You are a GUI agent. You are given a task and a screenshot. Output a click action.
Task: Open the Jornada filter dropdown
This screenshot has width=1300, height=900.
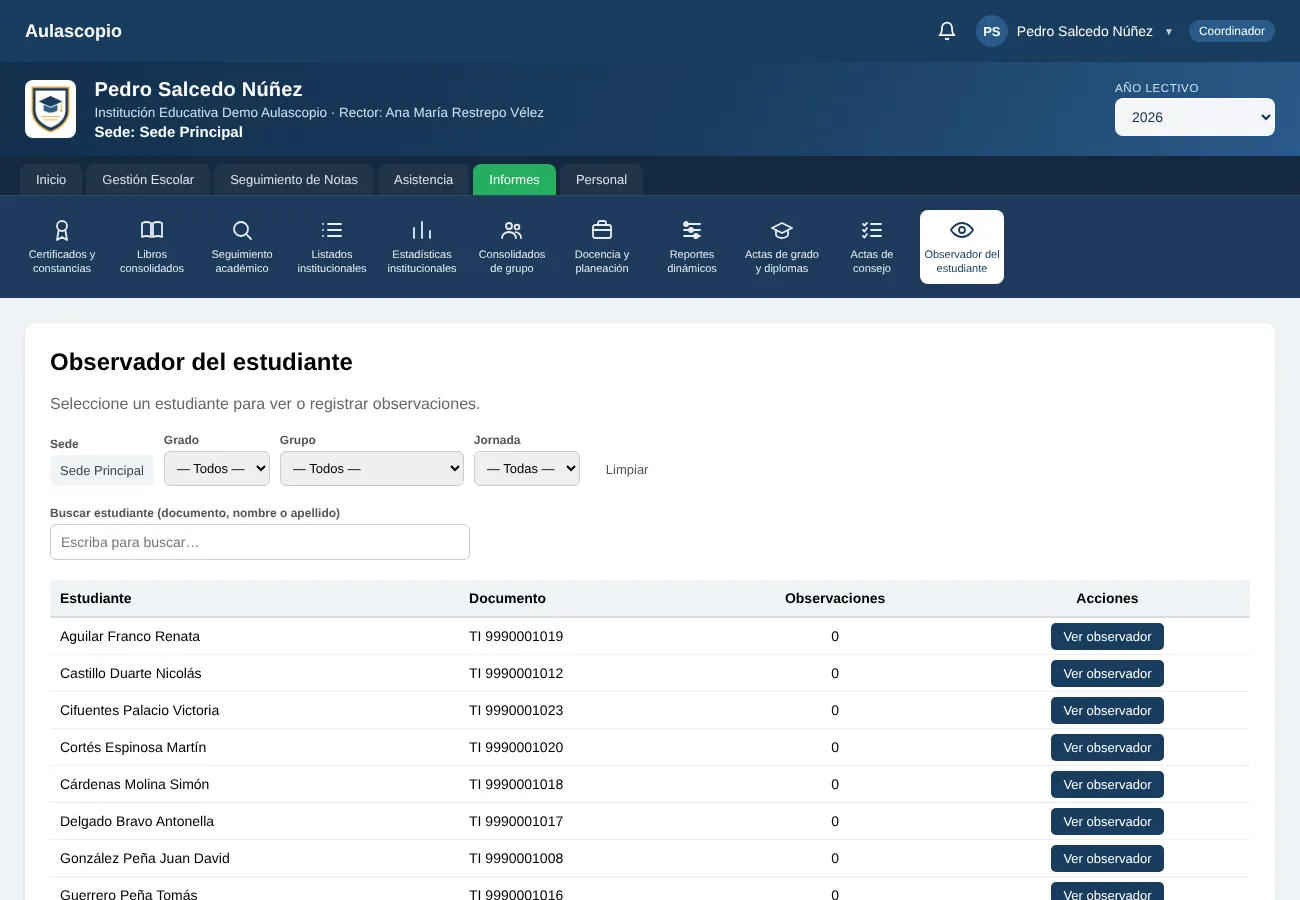tap(527, 468)
